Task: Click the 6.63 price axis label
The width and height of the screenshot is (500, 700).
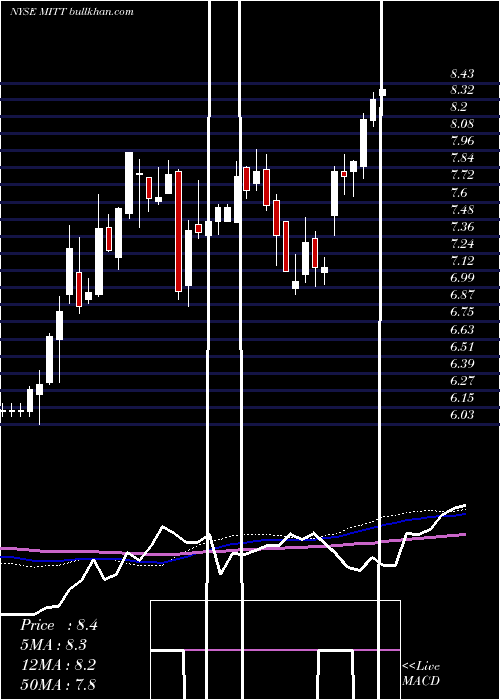Action: click(462, 329)
